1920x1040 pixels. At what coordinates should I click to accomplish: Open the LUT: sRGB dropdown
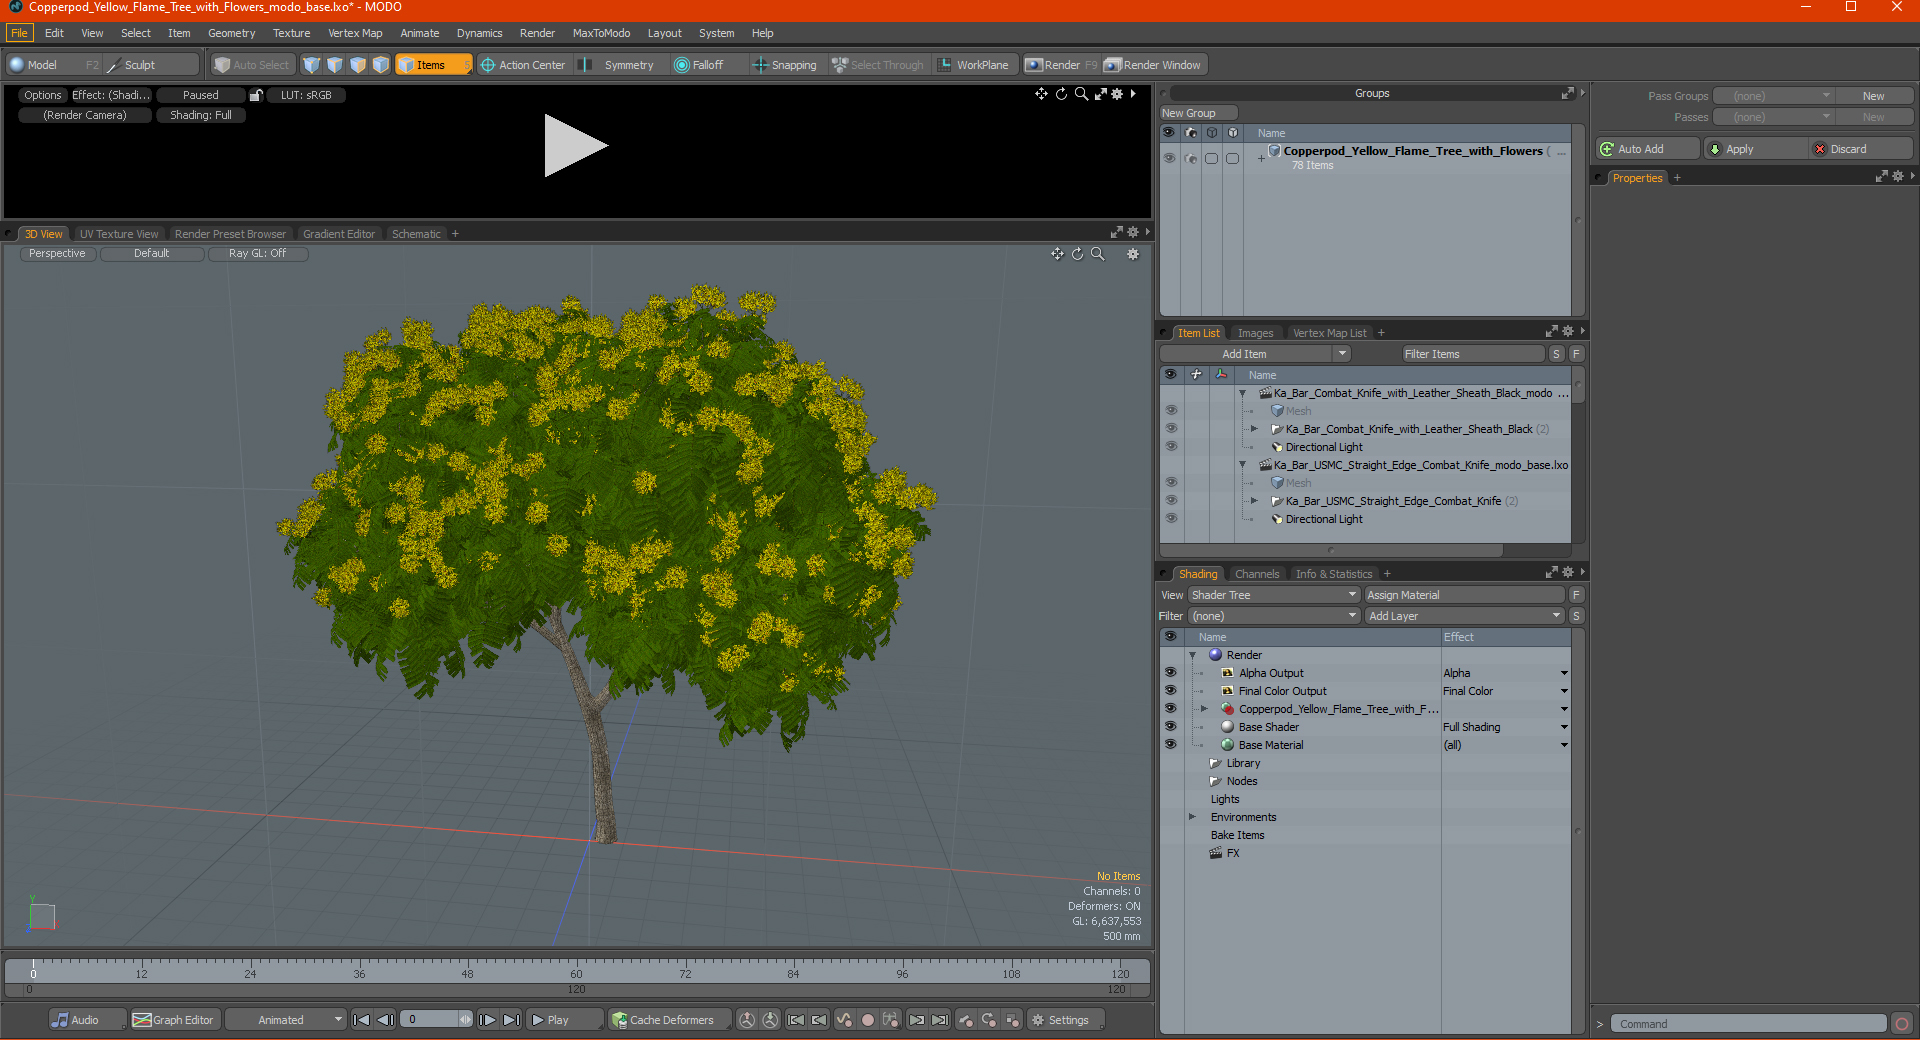pos(306,95)
